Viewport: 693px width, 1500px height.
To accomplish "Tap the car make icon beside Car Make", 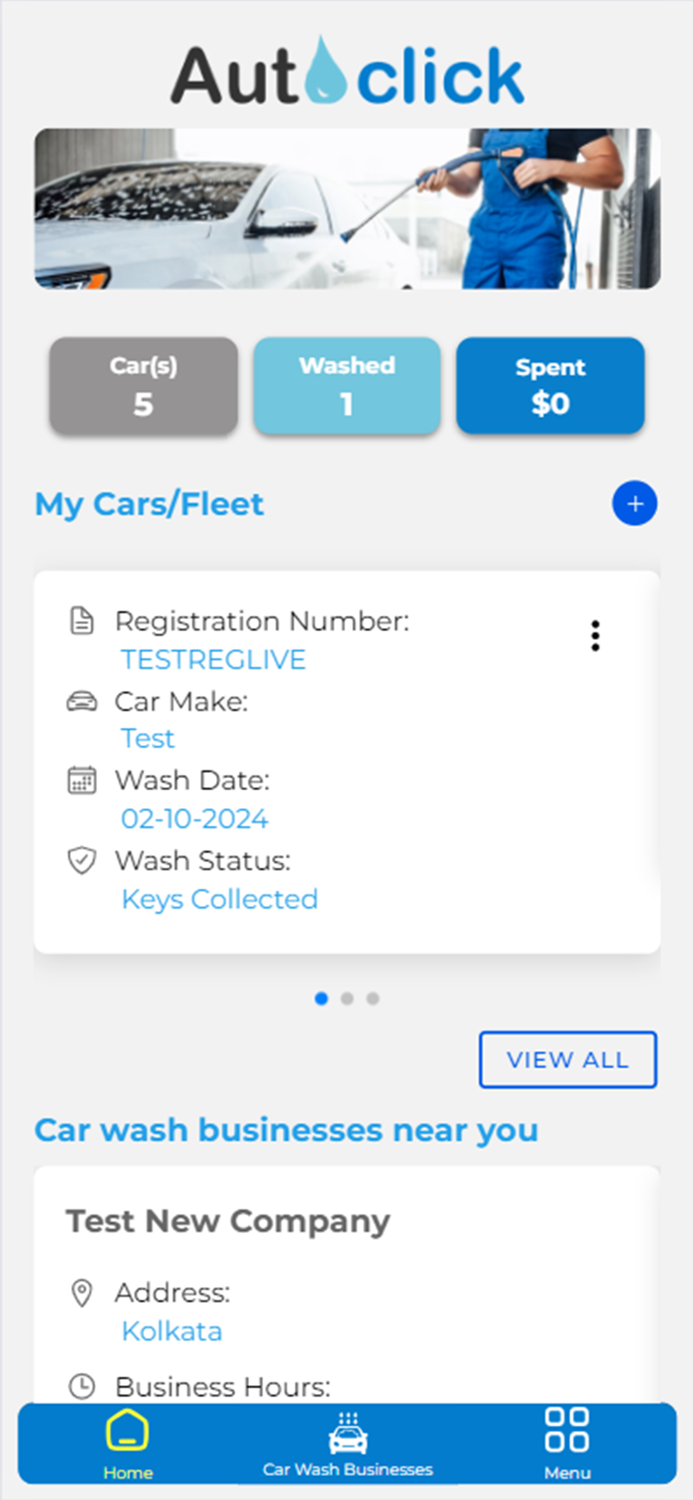I will 81,701.
